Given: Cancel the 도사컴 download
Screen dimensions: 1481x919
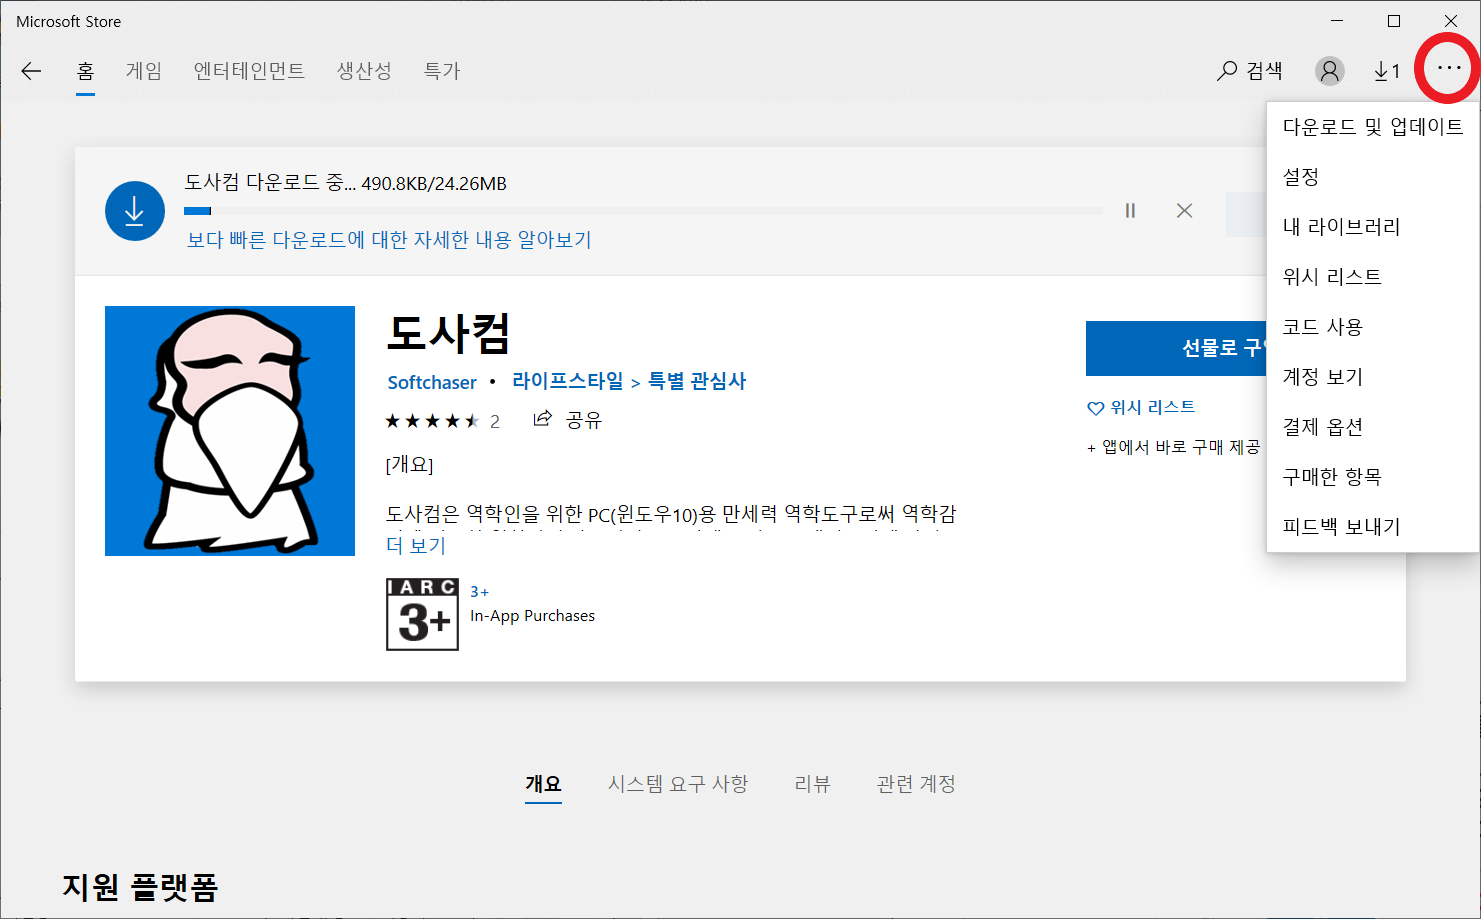Looking at the screenshot, I should click(x=1184, y=210).
